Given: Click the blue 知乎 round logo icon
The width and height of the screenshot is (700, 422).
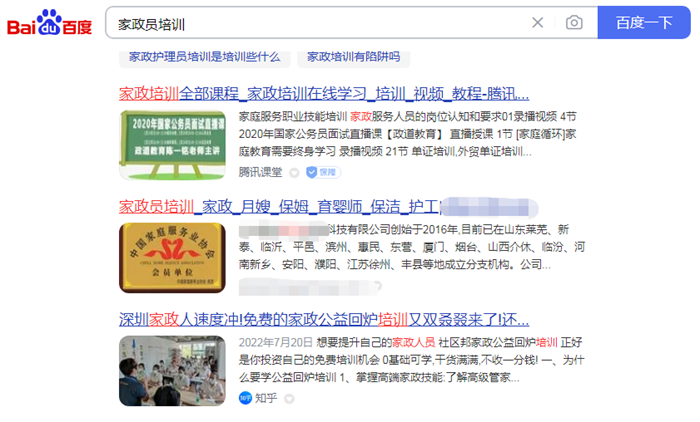Looking at the screenshot, I should coord(246,398).
